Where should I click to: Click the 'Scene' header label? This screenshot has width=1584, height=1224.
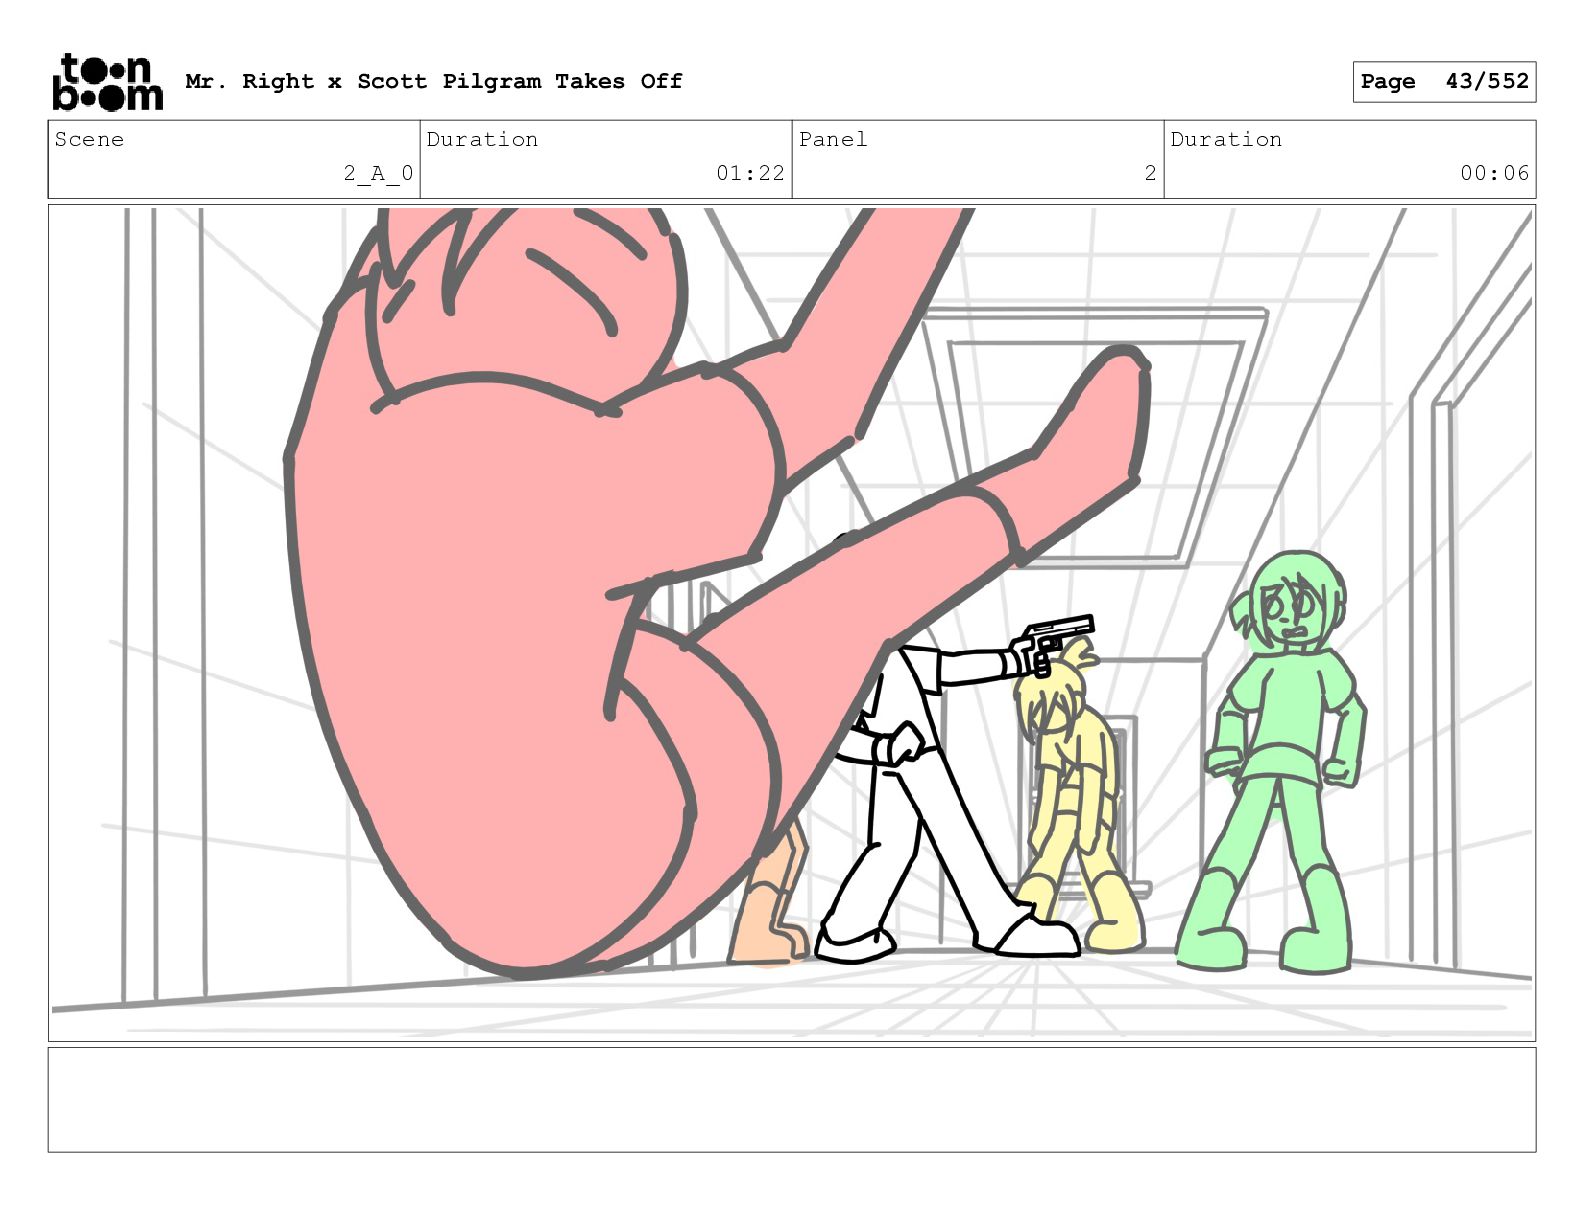click(89, 139)
